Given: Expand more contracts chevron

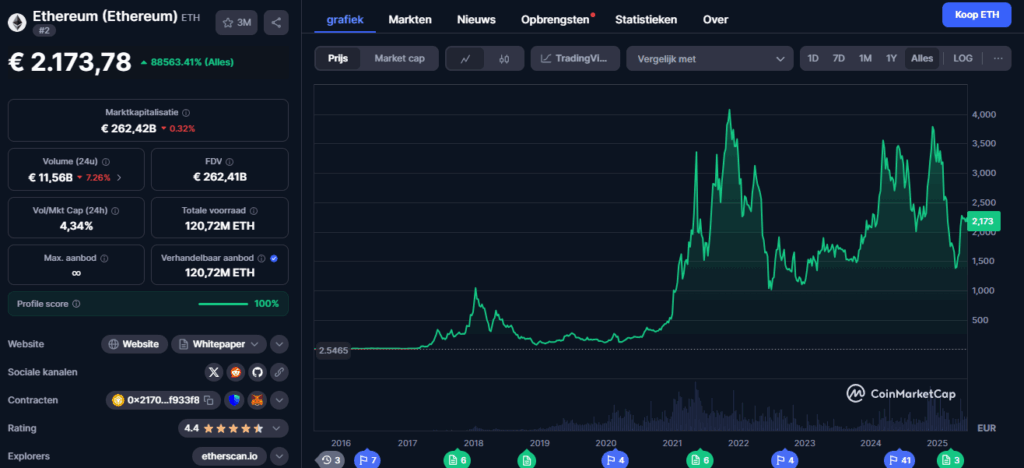Looking at the screenshot, I should click(x=279, y=400).
